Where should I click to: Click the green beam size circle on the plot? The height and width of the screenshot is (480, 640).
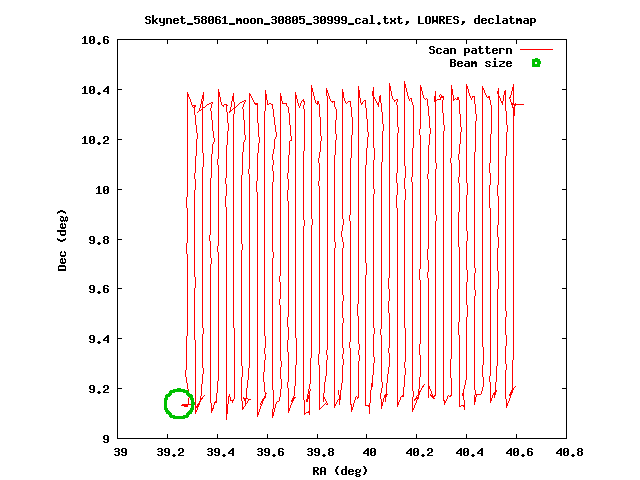pyautogui.click(x=179, y=404)
